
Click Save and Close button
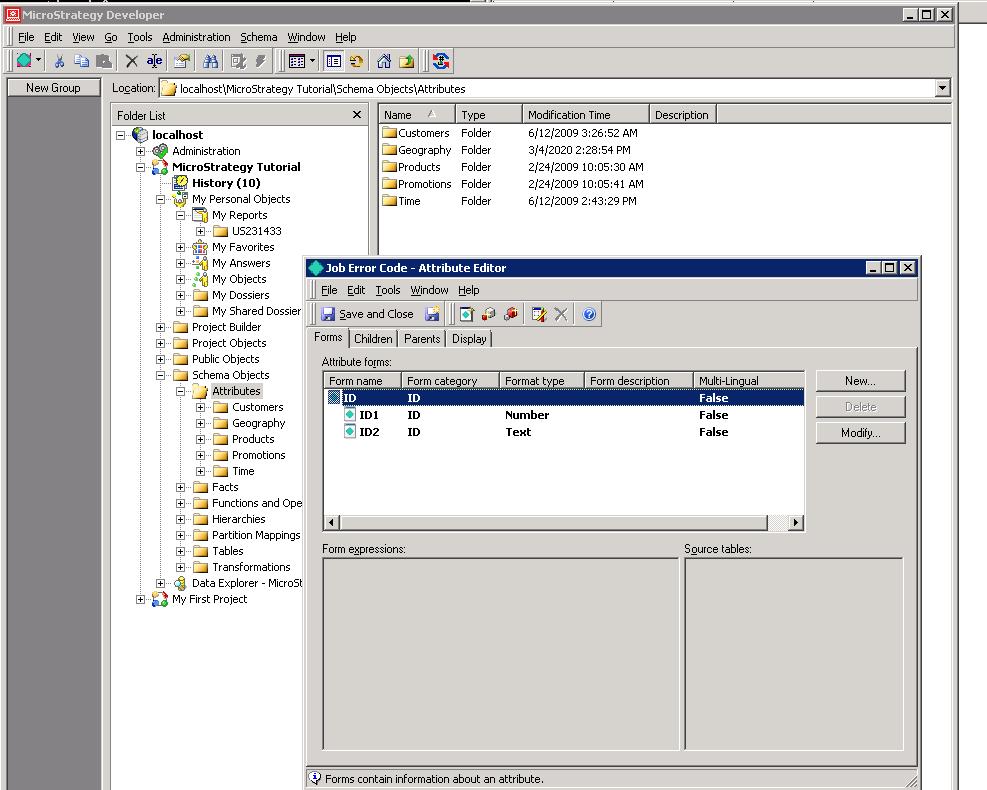(368, 313)
